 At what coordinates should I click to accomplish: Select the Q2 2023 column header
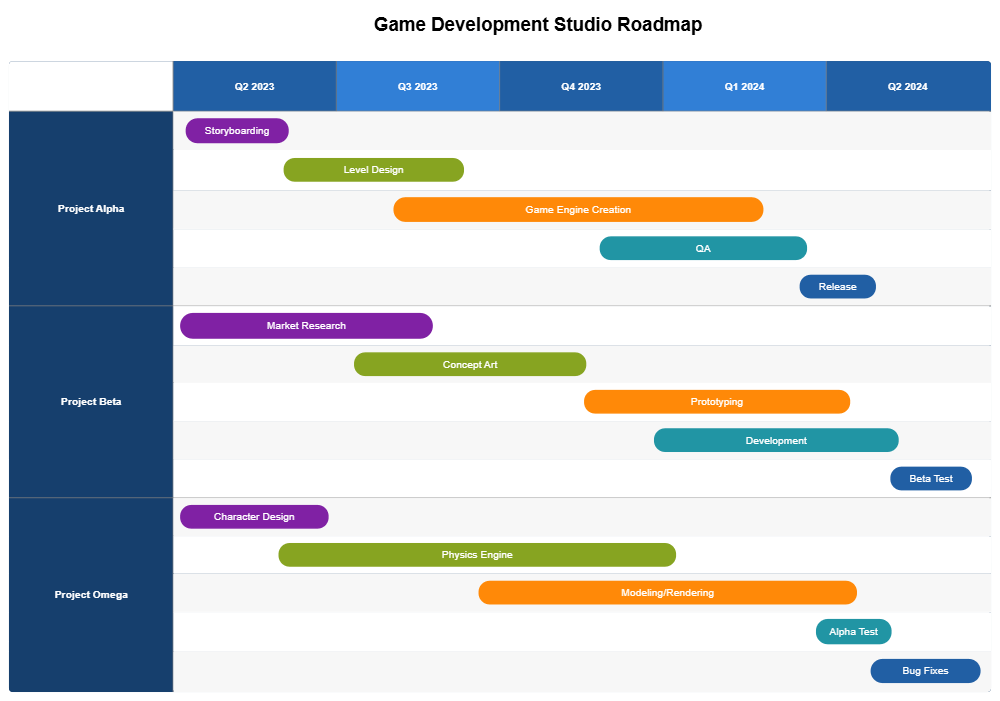click(253, 87)
